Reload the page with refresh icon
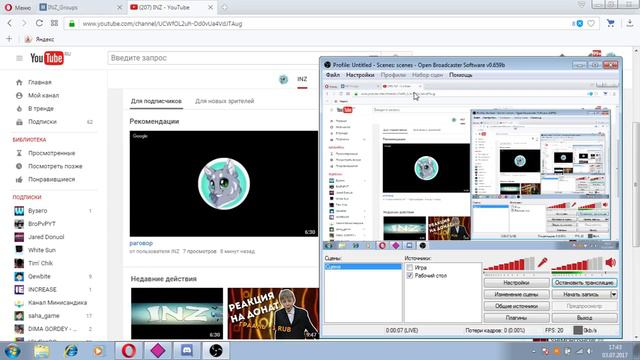The image size is (640, 360). click(x=39, y=23)
